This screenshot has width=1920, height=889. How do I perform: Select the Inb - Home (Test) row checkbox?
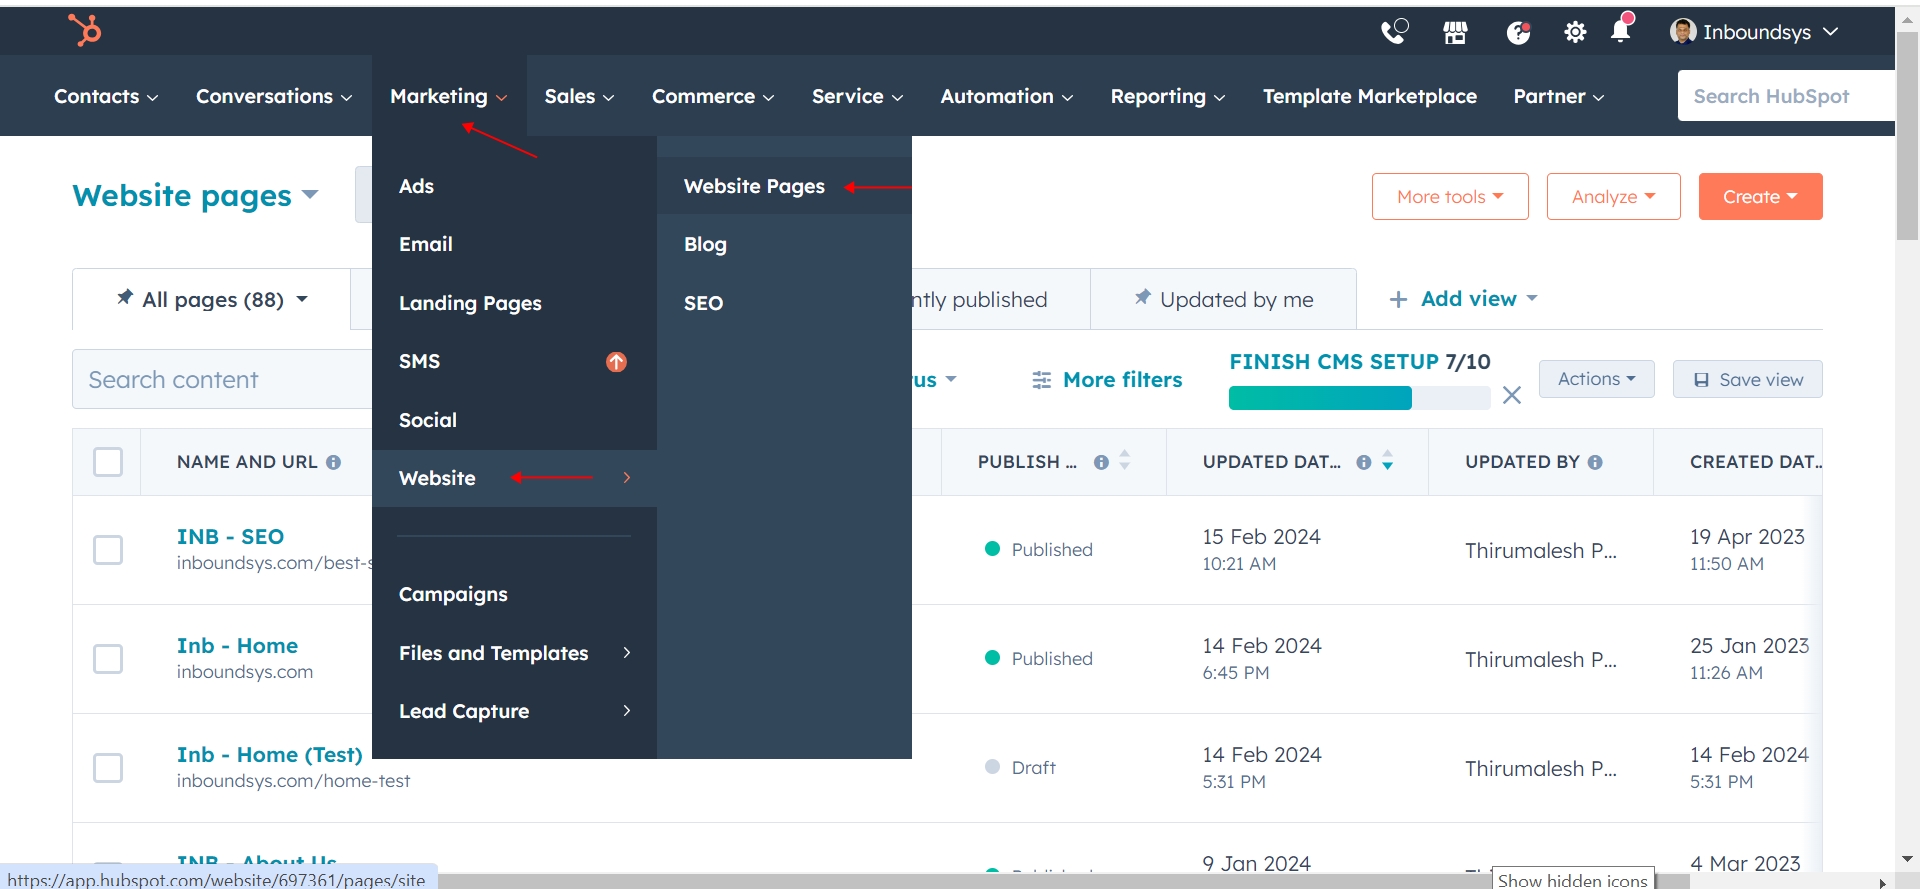tap(108, 768)
